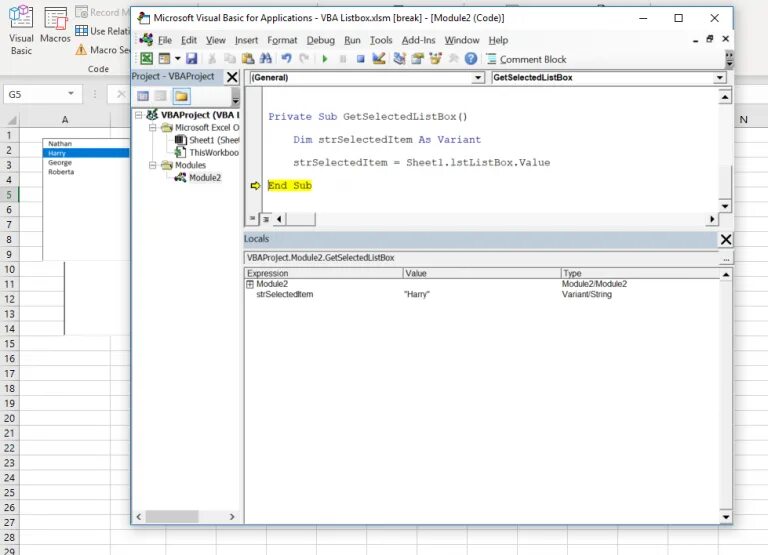The image size is (768, 555).
Task: Click View Microsoft Excel toolbar icon
Action: coord(146,59)
